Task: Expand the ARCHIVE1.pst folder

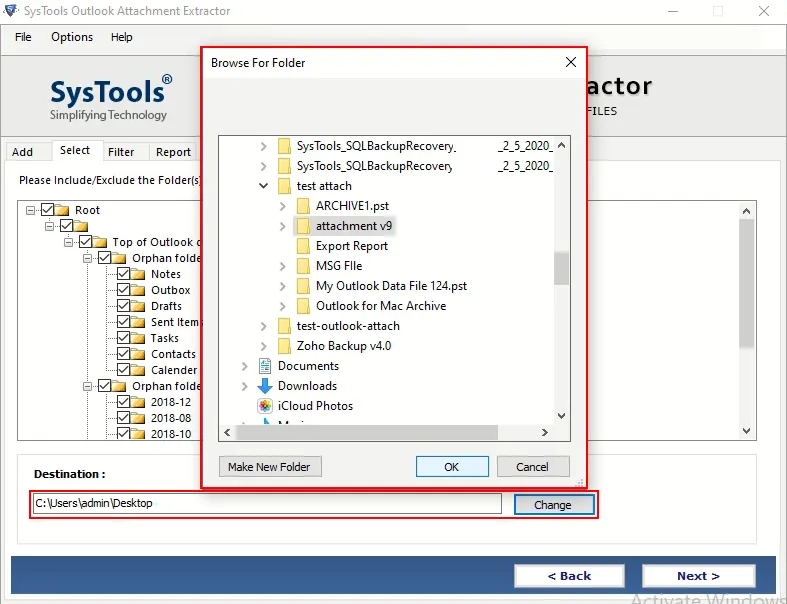Action: point(283,206)
